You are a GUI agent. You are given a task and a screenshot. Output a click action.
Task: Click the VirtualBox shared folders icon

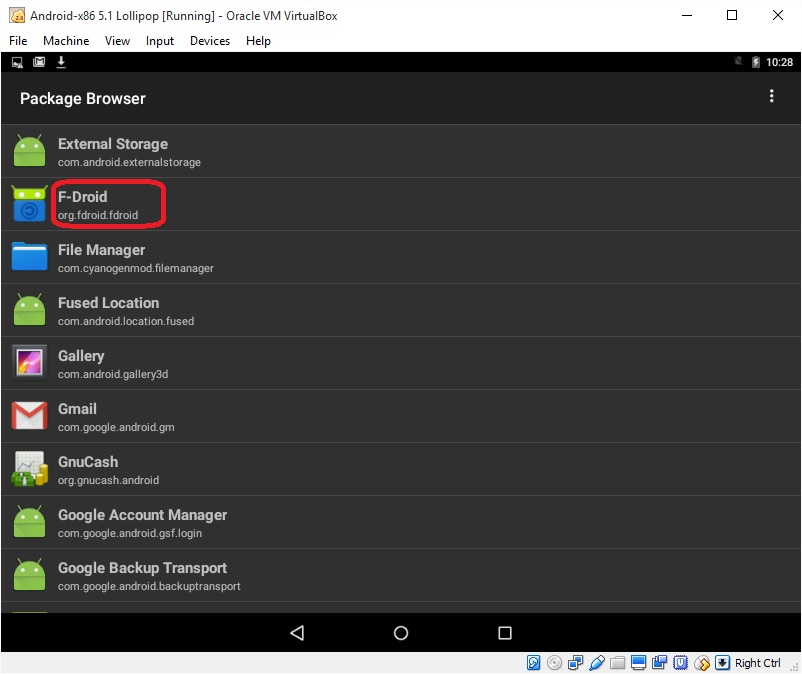click(617, 663)
